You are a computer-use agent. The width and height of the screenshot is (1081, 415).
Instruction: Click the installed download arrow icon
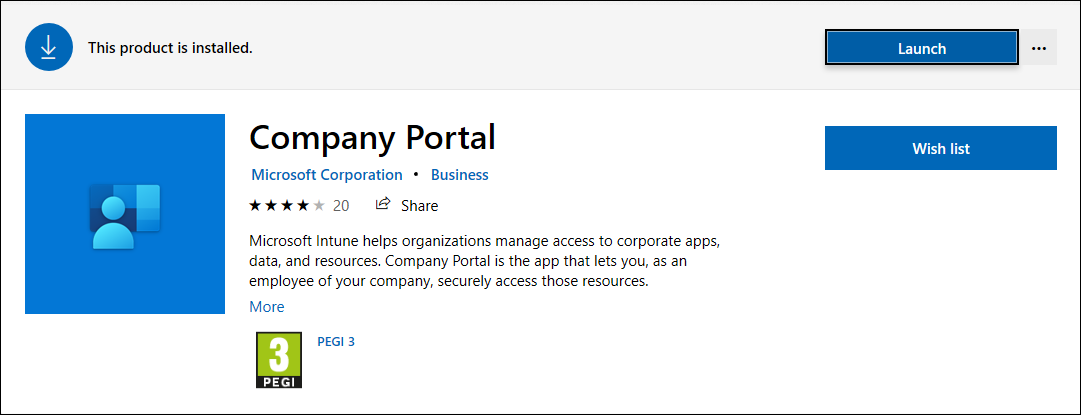coord(49,47)
